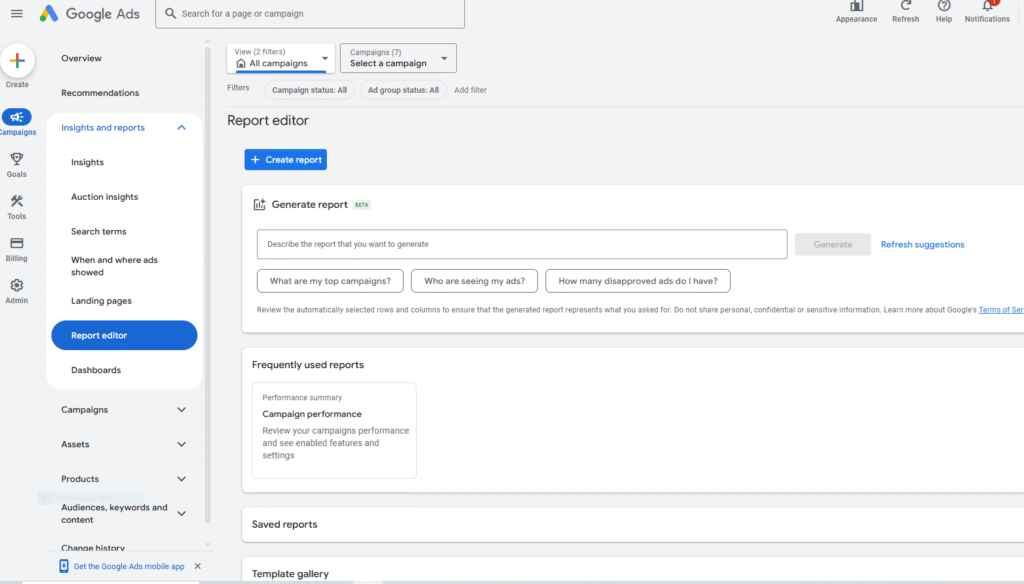
Task: Open Change history
Action: [x=93, y=548]
